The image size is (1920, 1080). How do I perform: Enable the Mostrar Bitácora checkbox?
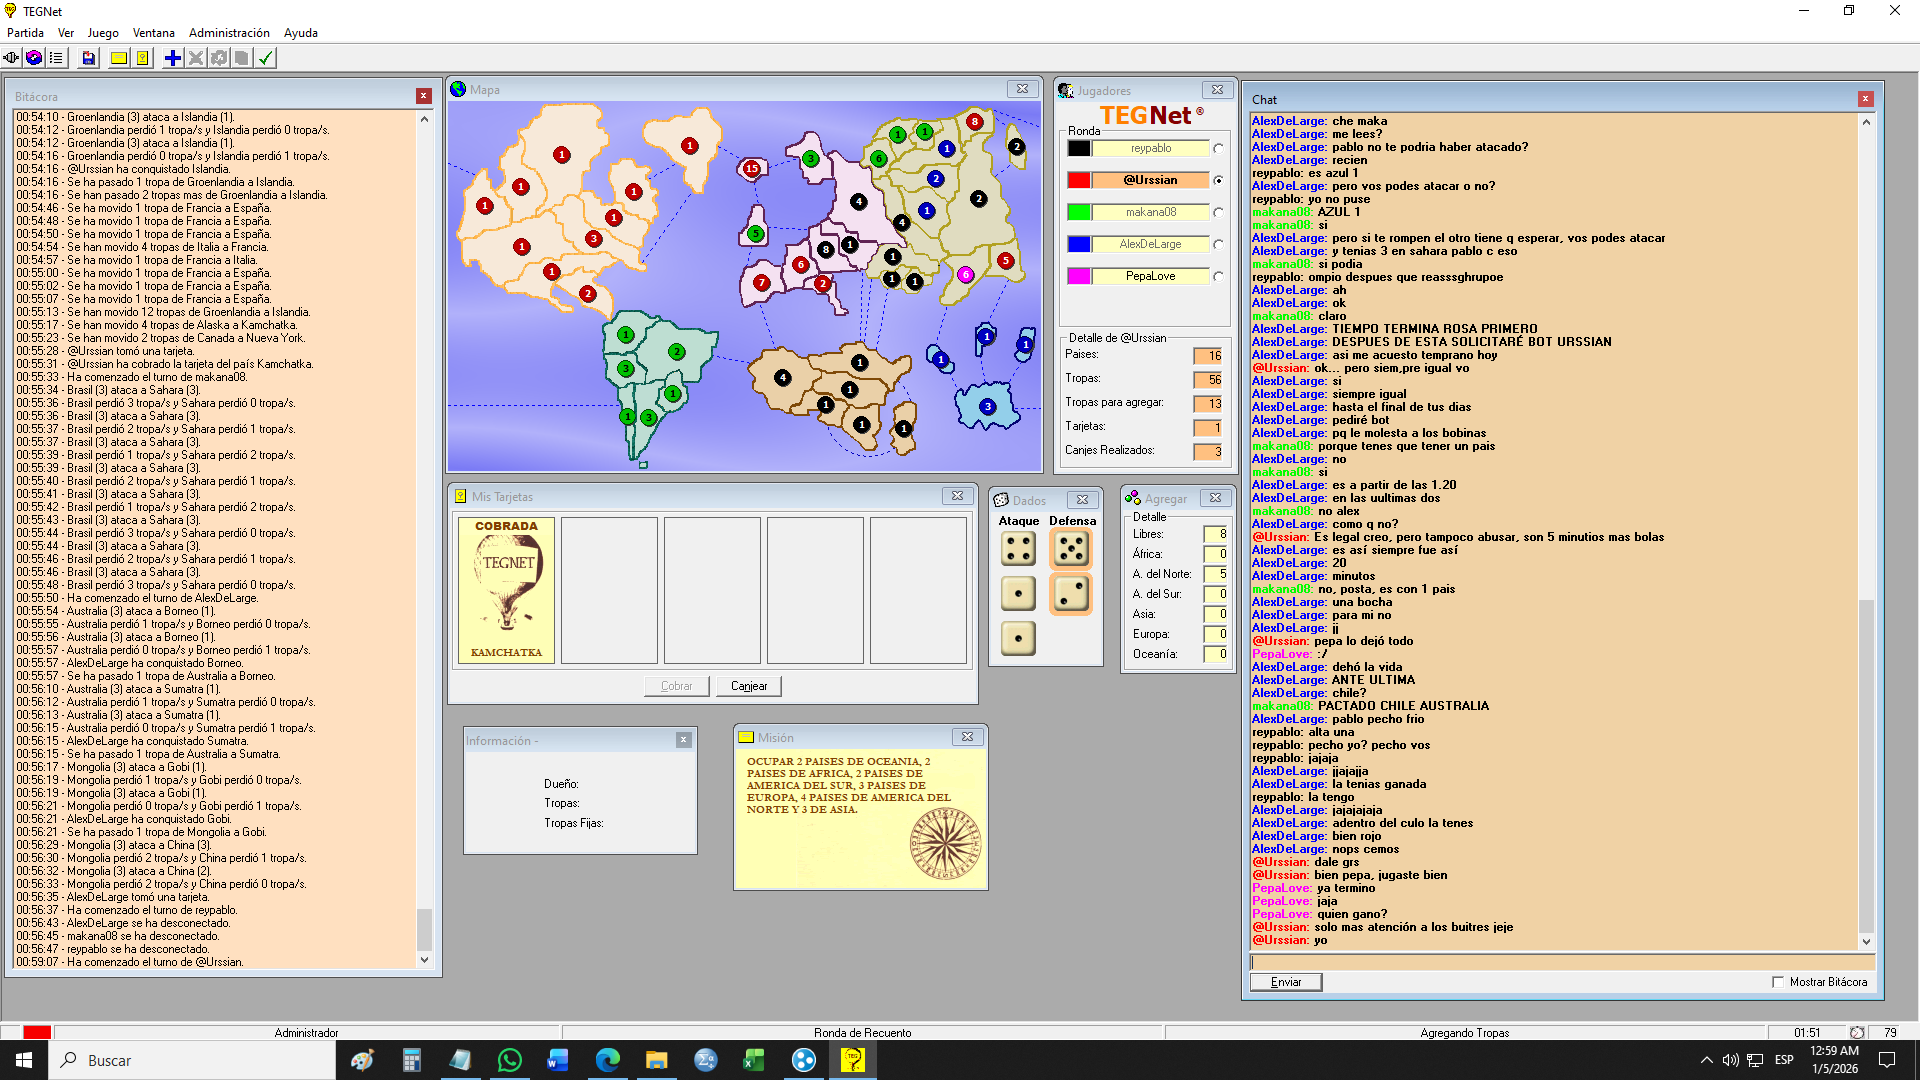[x=1778, y=982]
